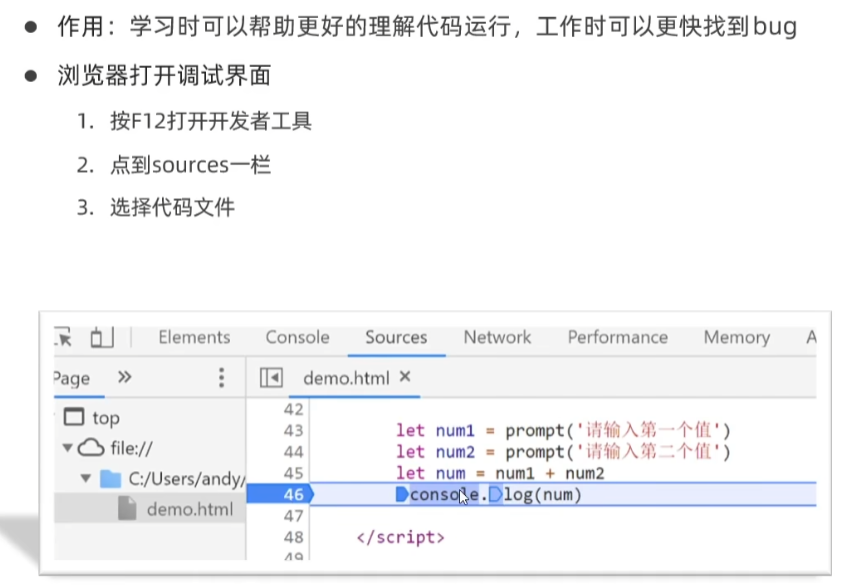Click the '浏览器打开调试界面' bullet text
This screenshot has width=862, height=587.
coord(164,75)
